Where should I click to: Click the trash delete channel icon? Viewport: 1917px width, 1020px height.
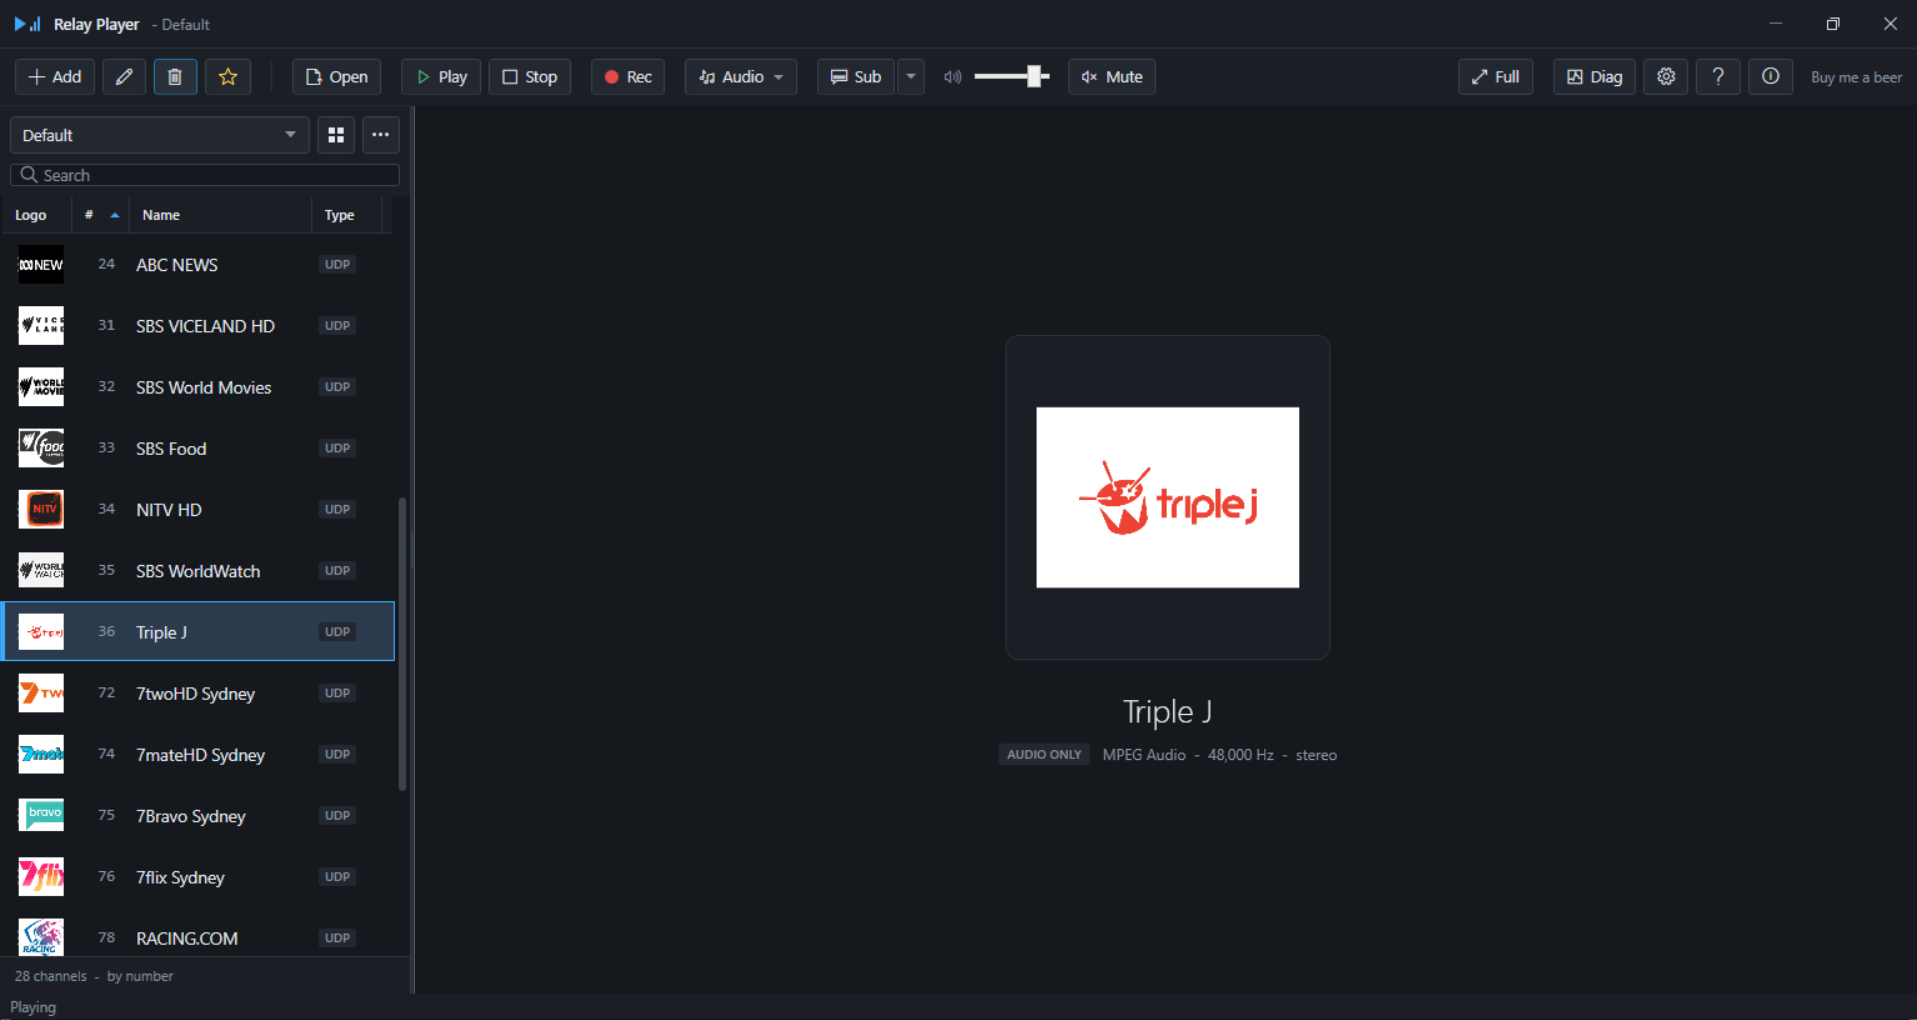tap(175, 77)
